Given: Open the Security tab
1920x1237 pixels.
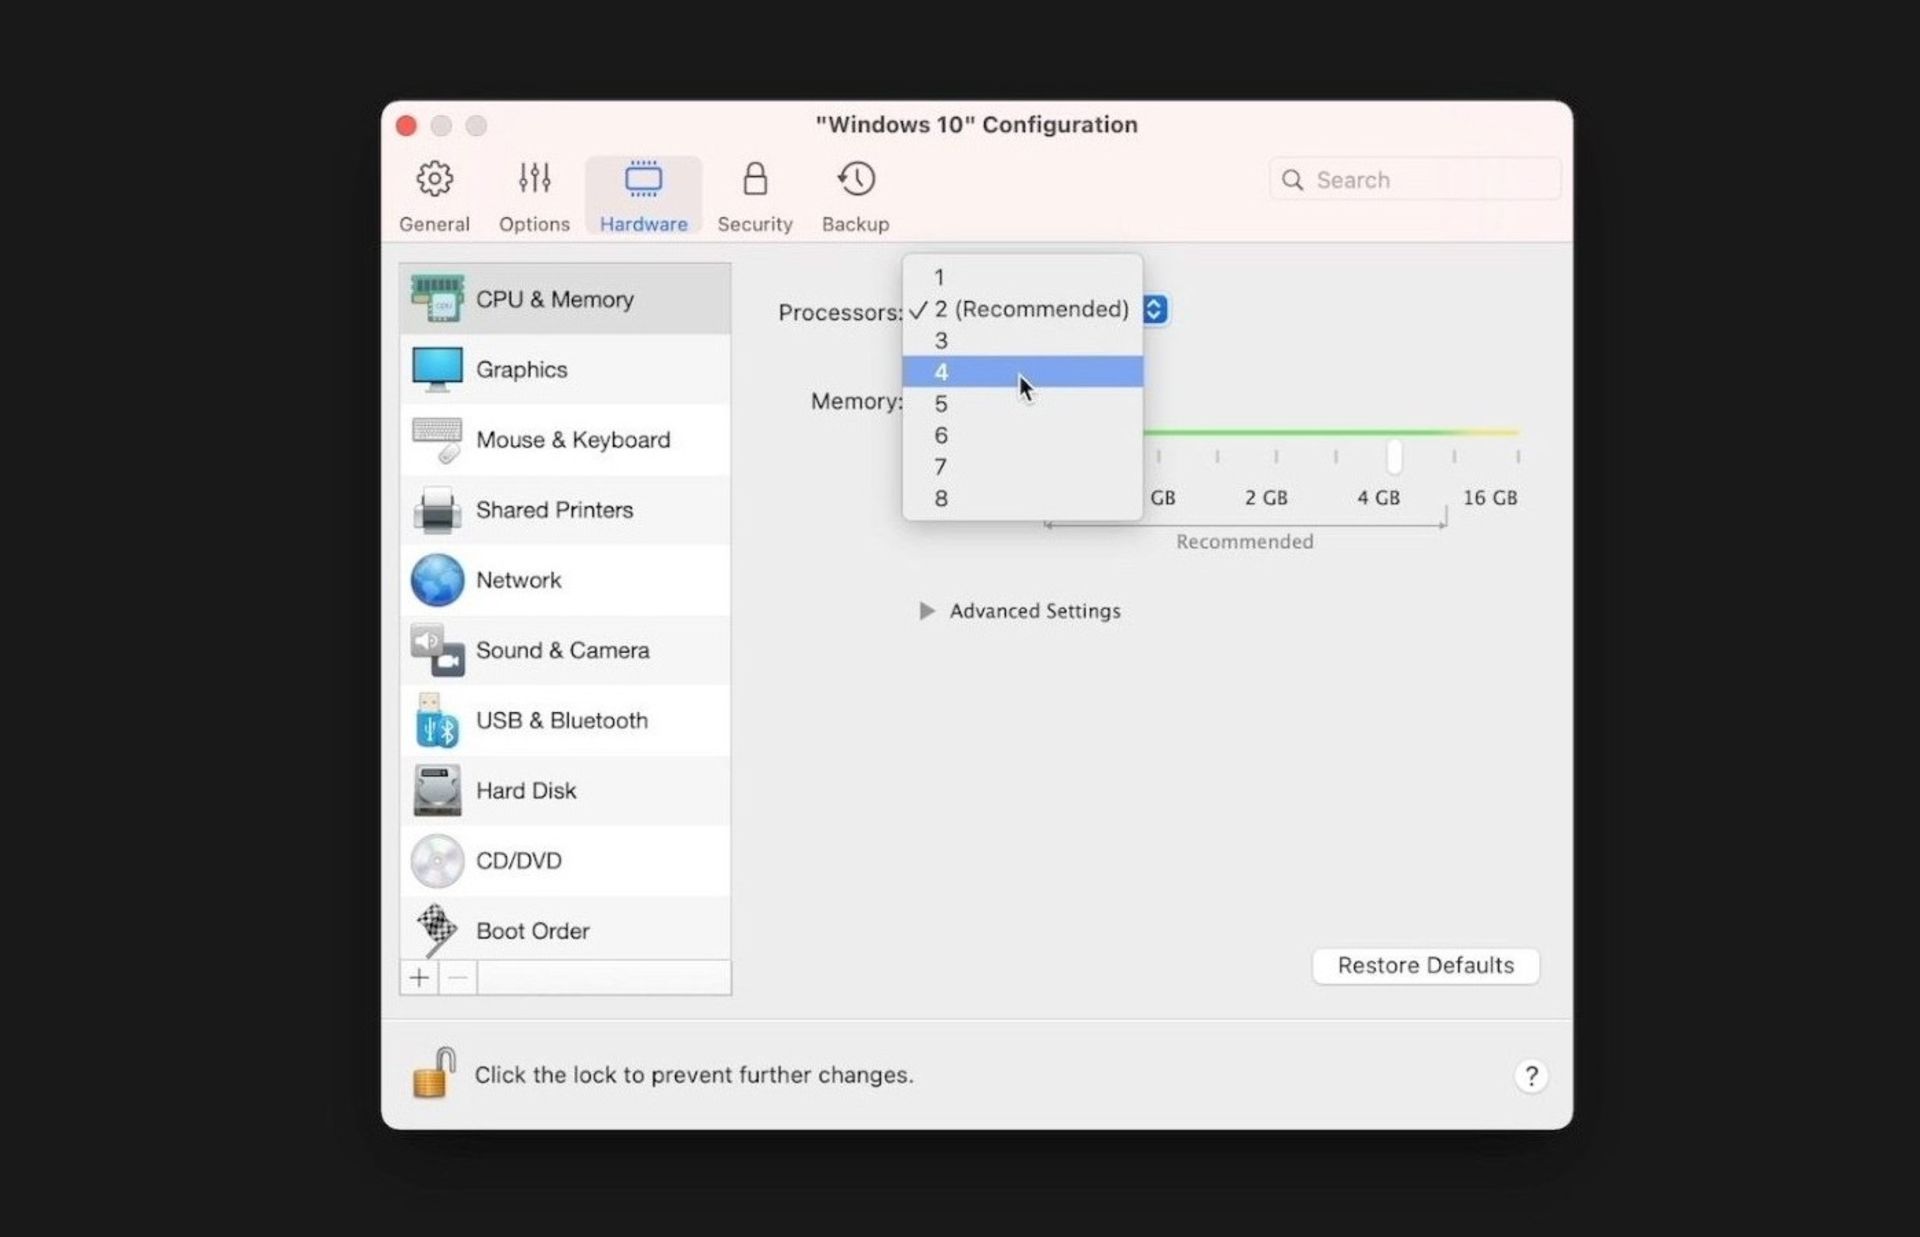Looking at the screenshot, I should click(755, 196).
